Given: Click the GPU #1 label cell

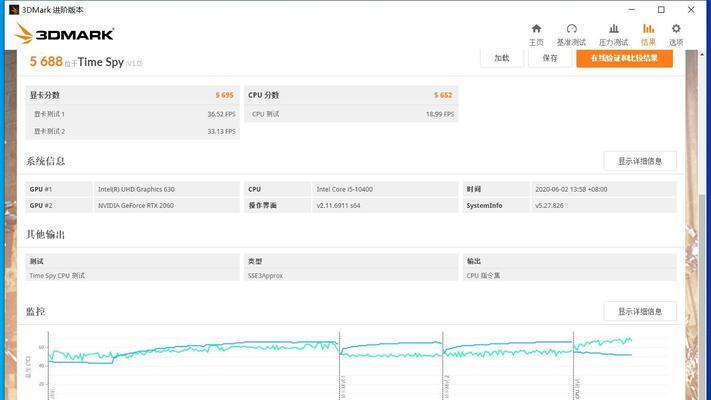Looking at the screenshot, I should [58, 190].
